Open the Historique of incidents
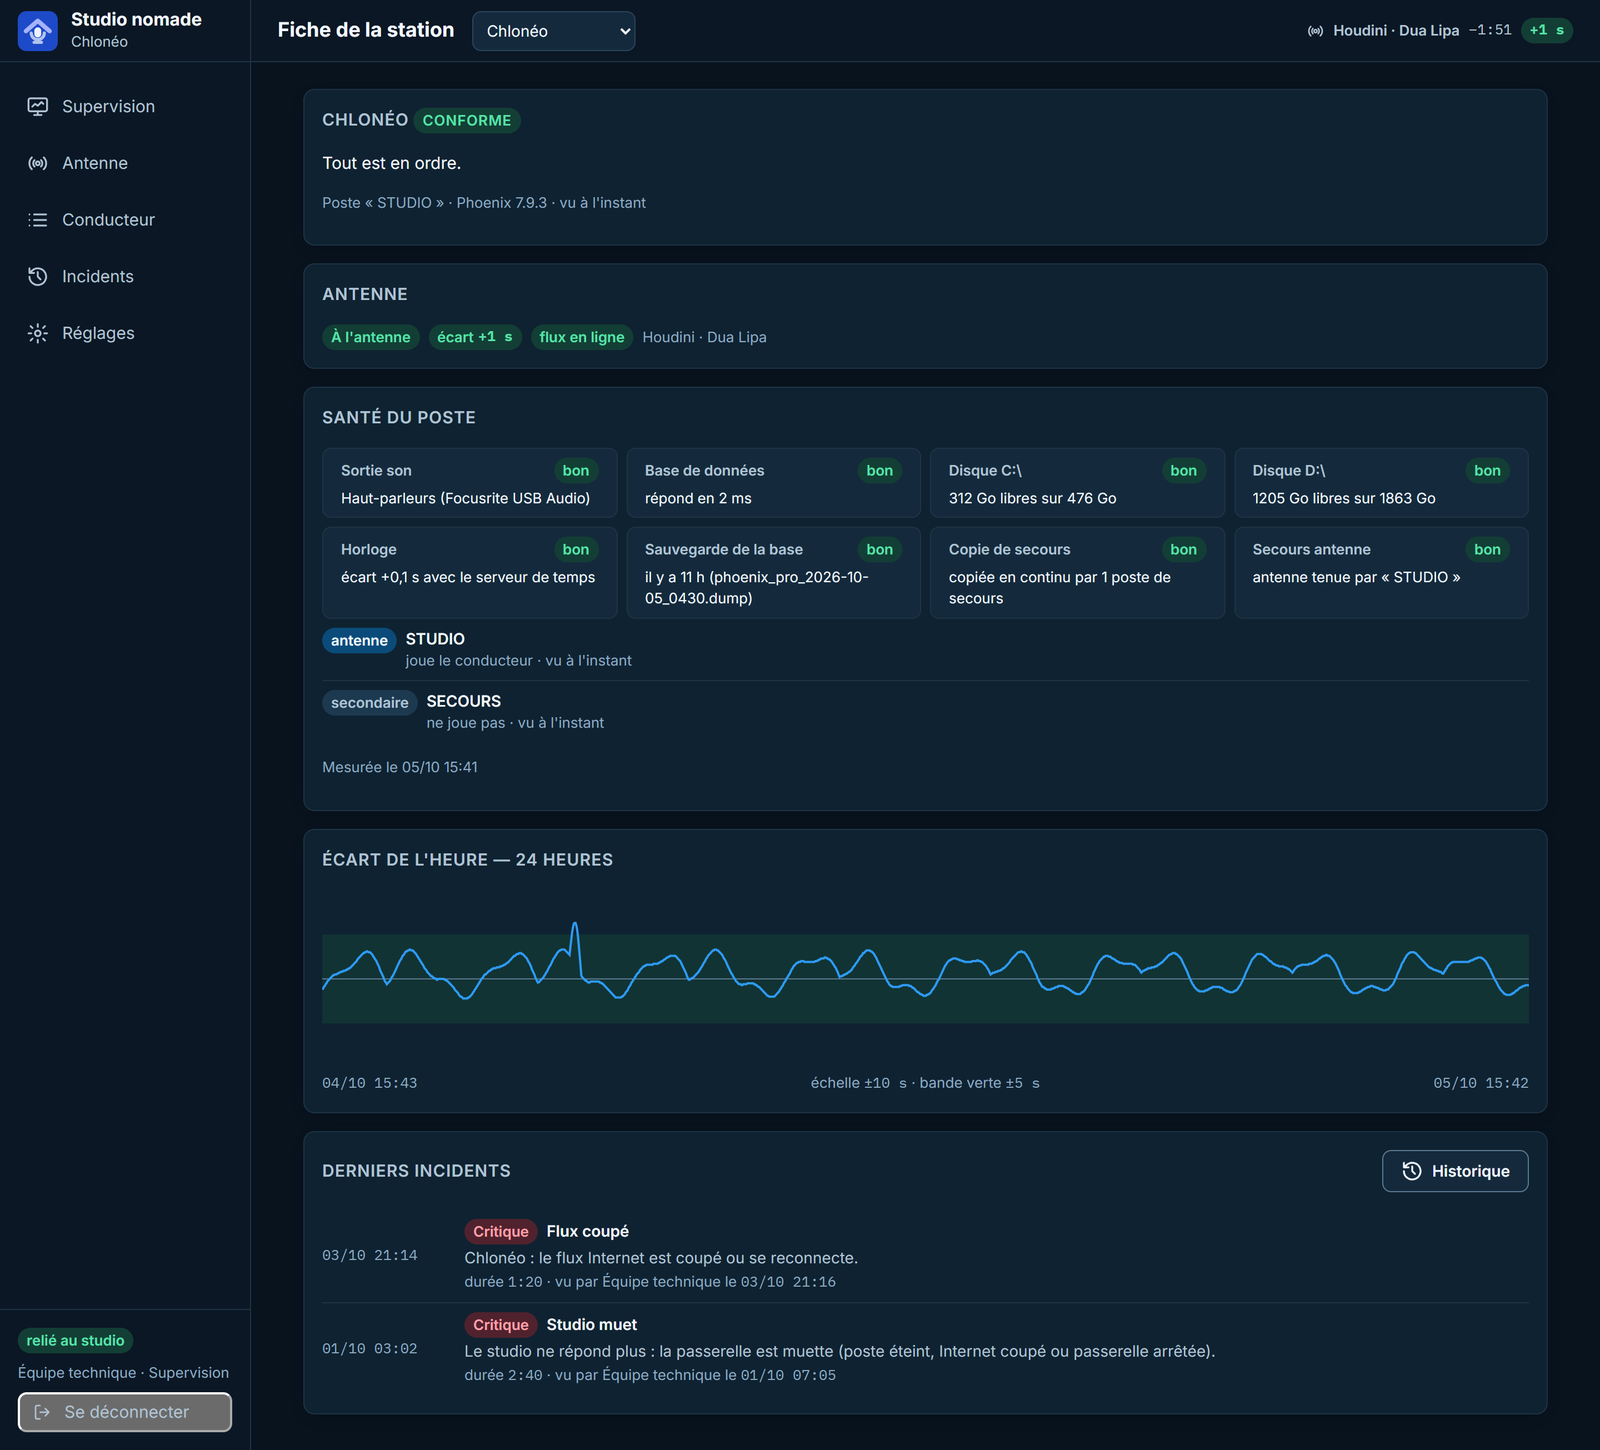1600x1450 pixels. coord(1455,1171)
